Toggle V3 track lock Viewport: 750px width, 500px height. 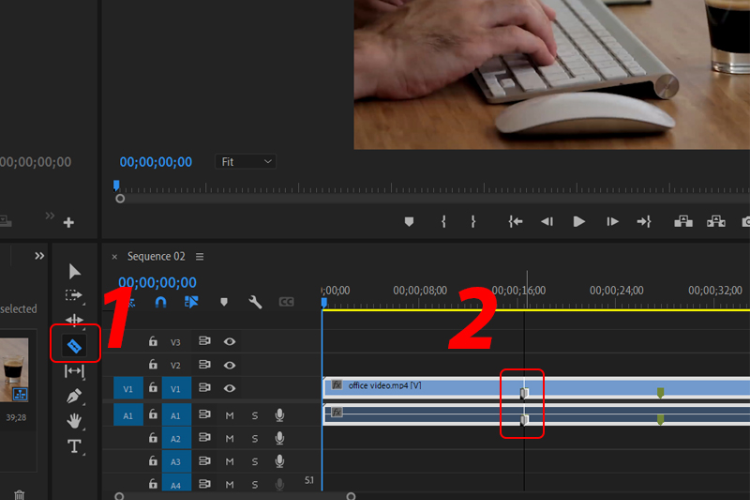coord(153,341)
